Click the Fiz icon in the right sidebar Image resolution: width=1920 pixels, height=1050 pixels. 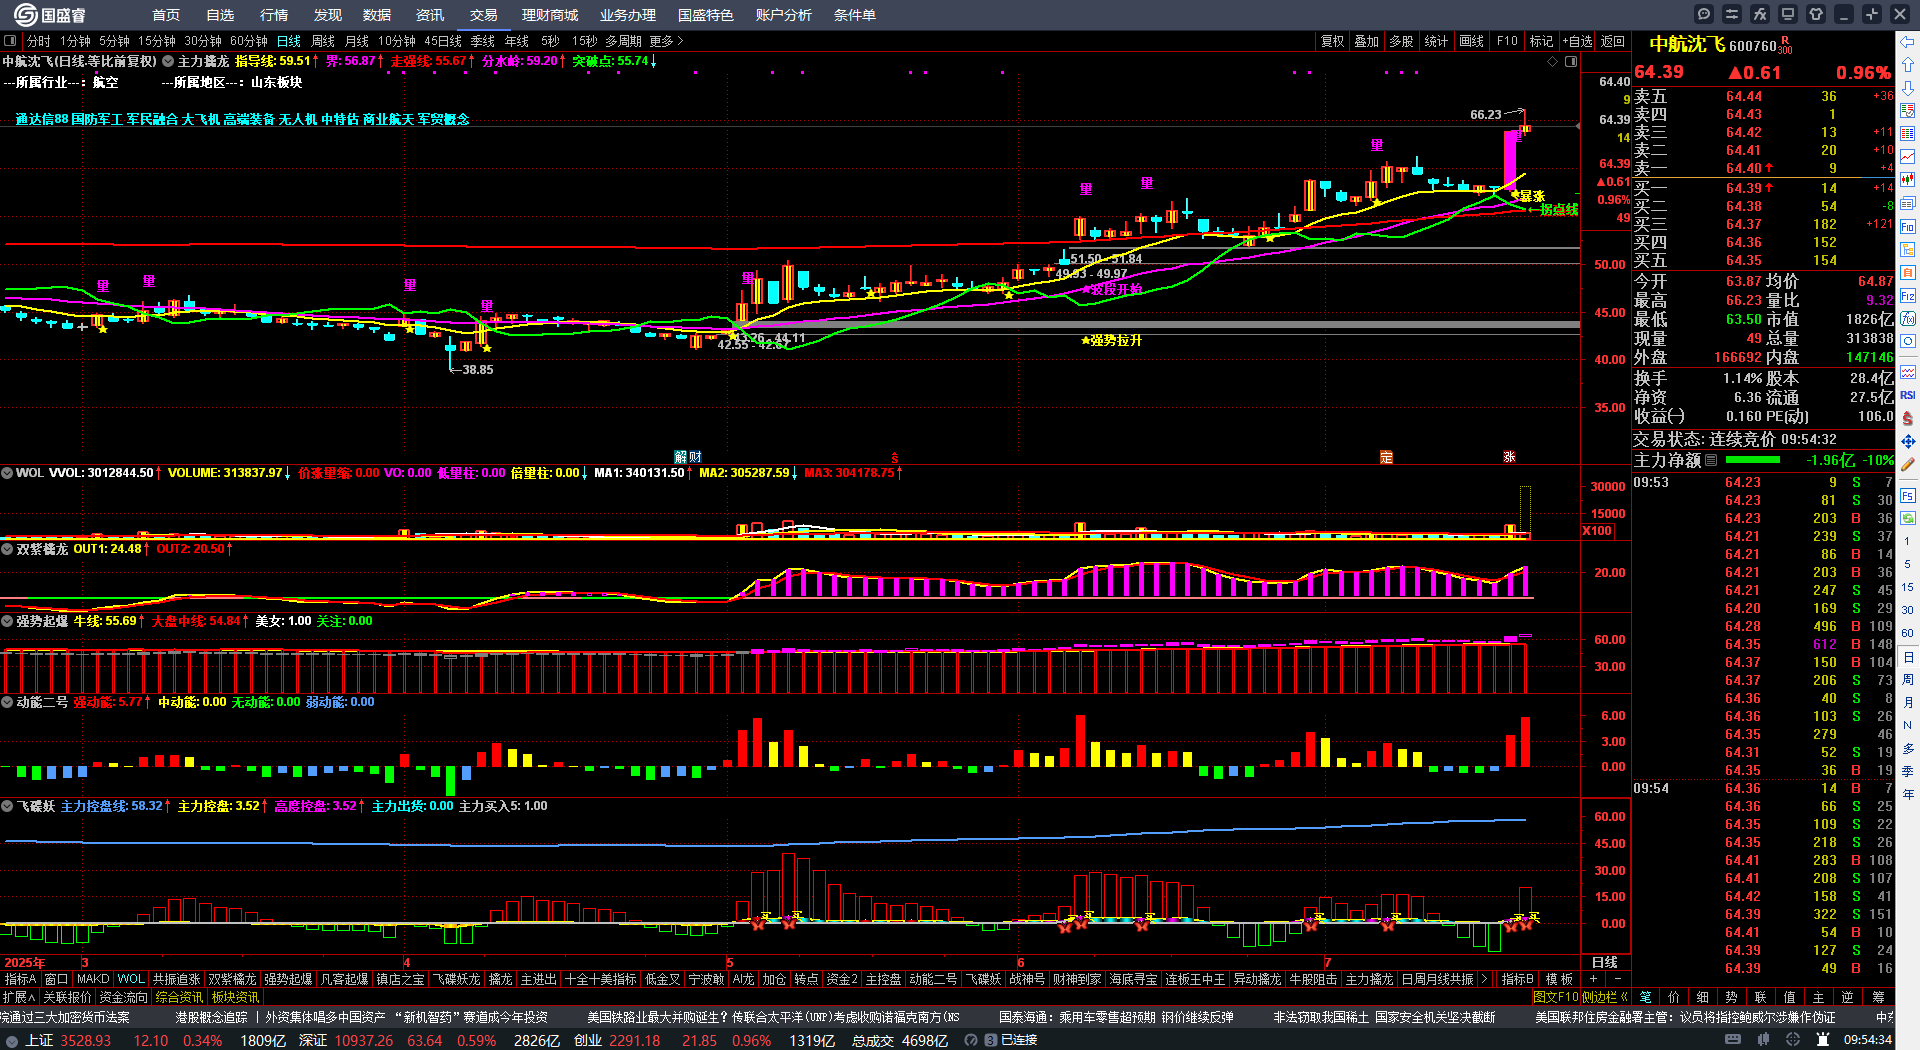1908,296
